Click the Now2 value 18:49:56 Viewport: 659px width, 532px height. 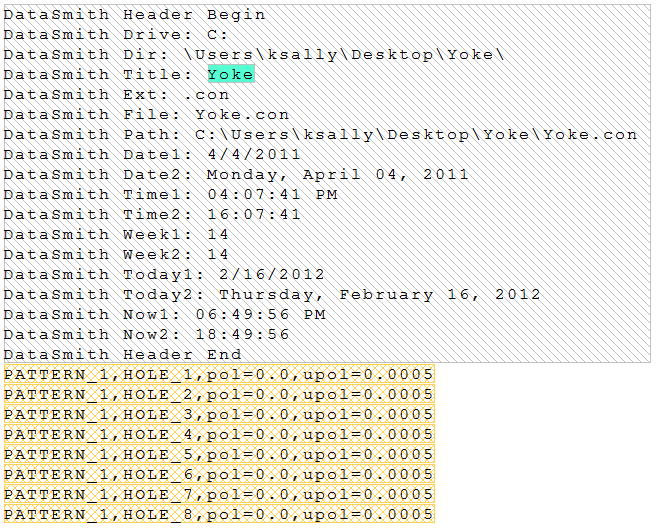tap(248, 334)
